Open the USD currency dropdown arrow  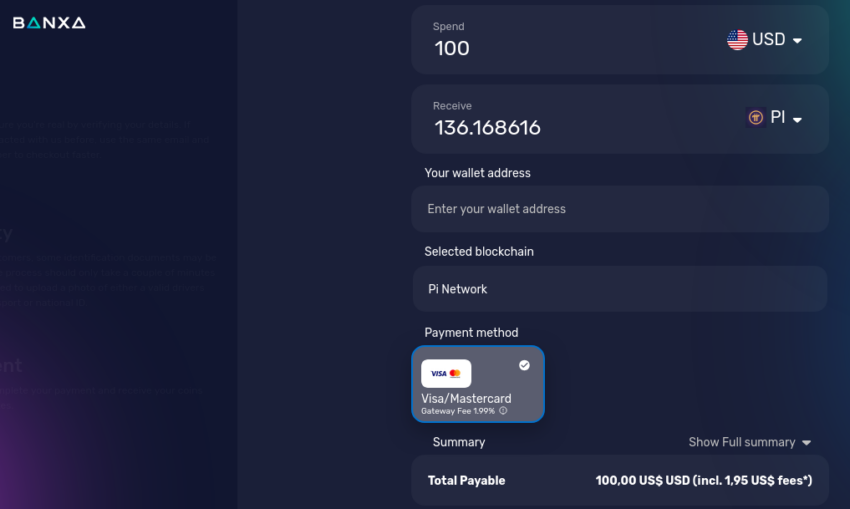coord(797,41)
